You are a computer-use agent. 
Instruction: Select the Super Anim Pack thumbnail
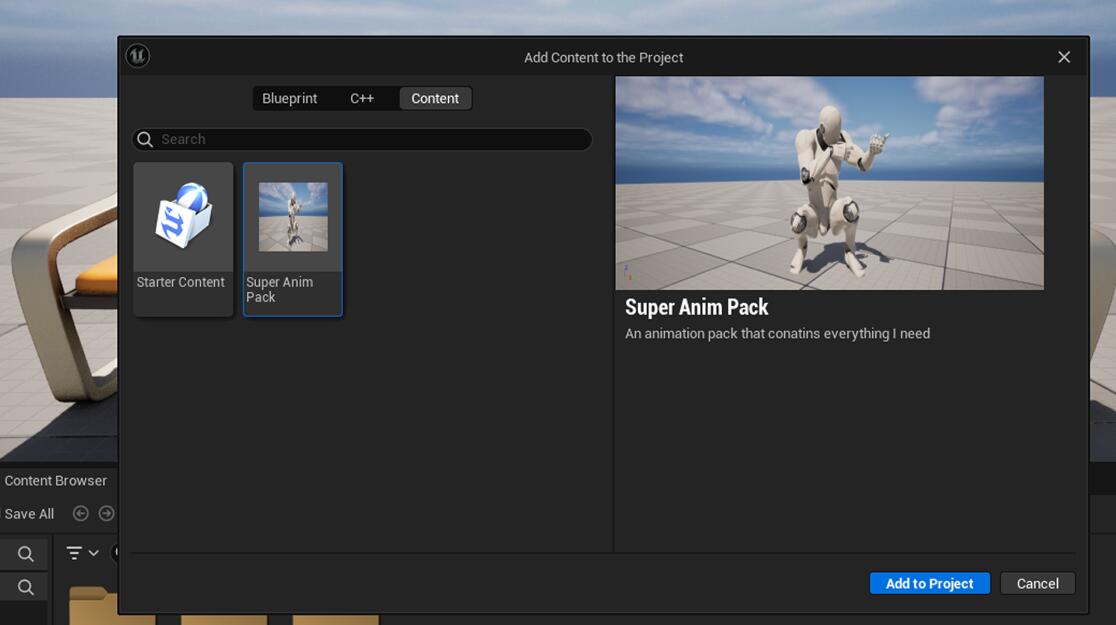(293, 217)
